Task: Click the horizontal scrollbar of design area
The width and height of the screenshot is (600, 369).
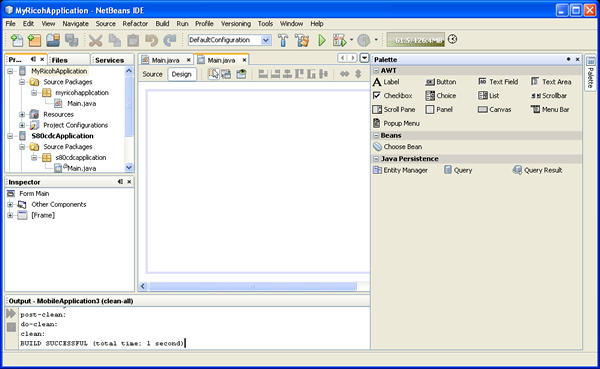Action: click(x=252, y=286)
